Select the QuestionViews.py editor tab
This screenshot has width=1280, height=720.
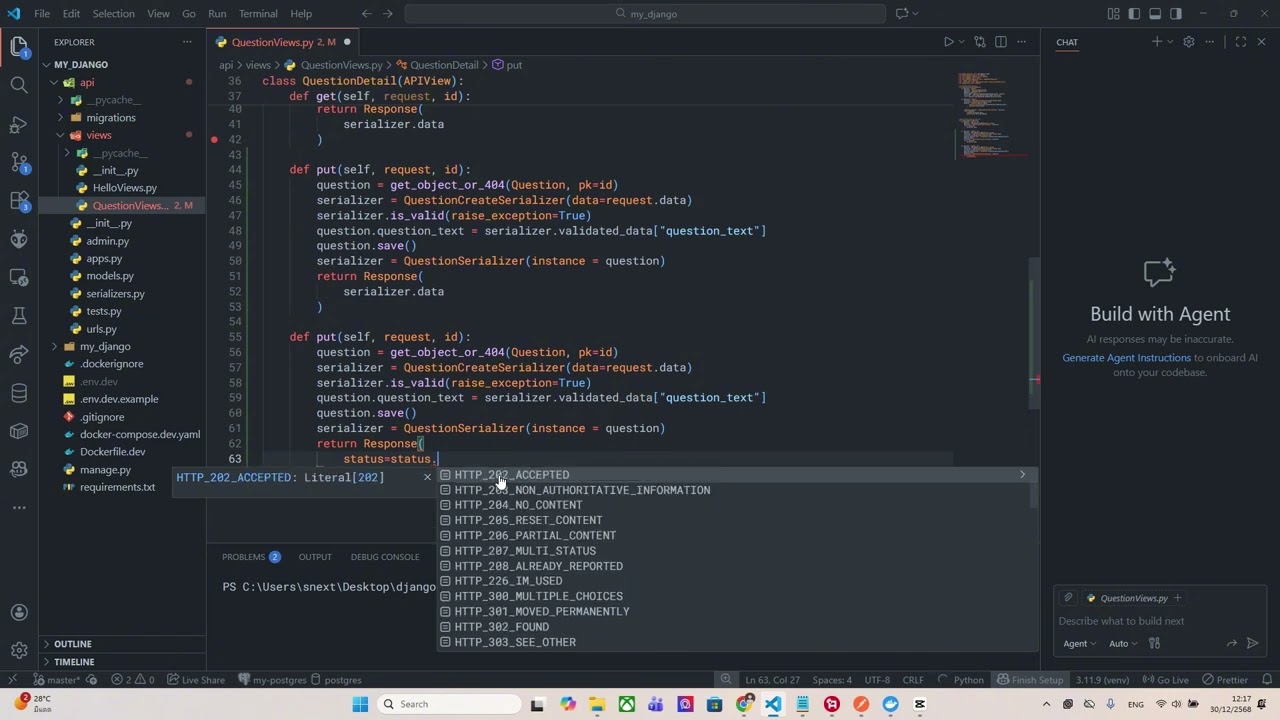tap(284, 42)
